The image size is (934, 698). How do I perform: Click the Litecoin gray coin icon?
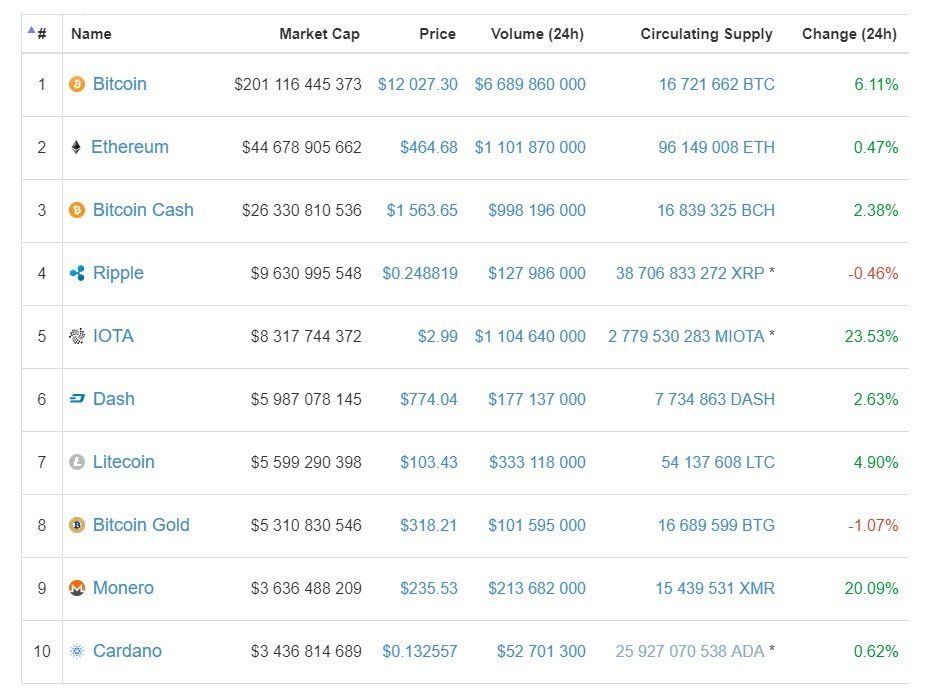pyautogui.click(x=77, y=463)
